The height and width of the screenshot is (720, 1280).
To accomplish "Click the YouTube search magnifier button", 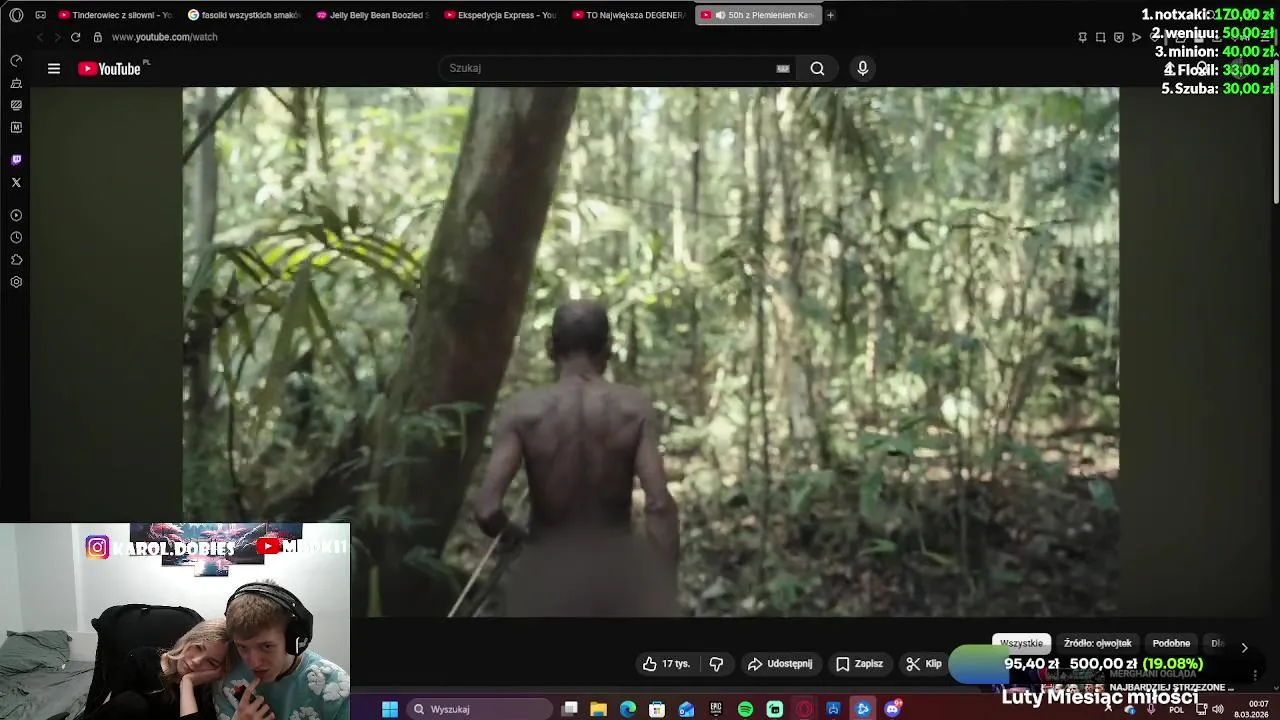I will click(817, 68).
